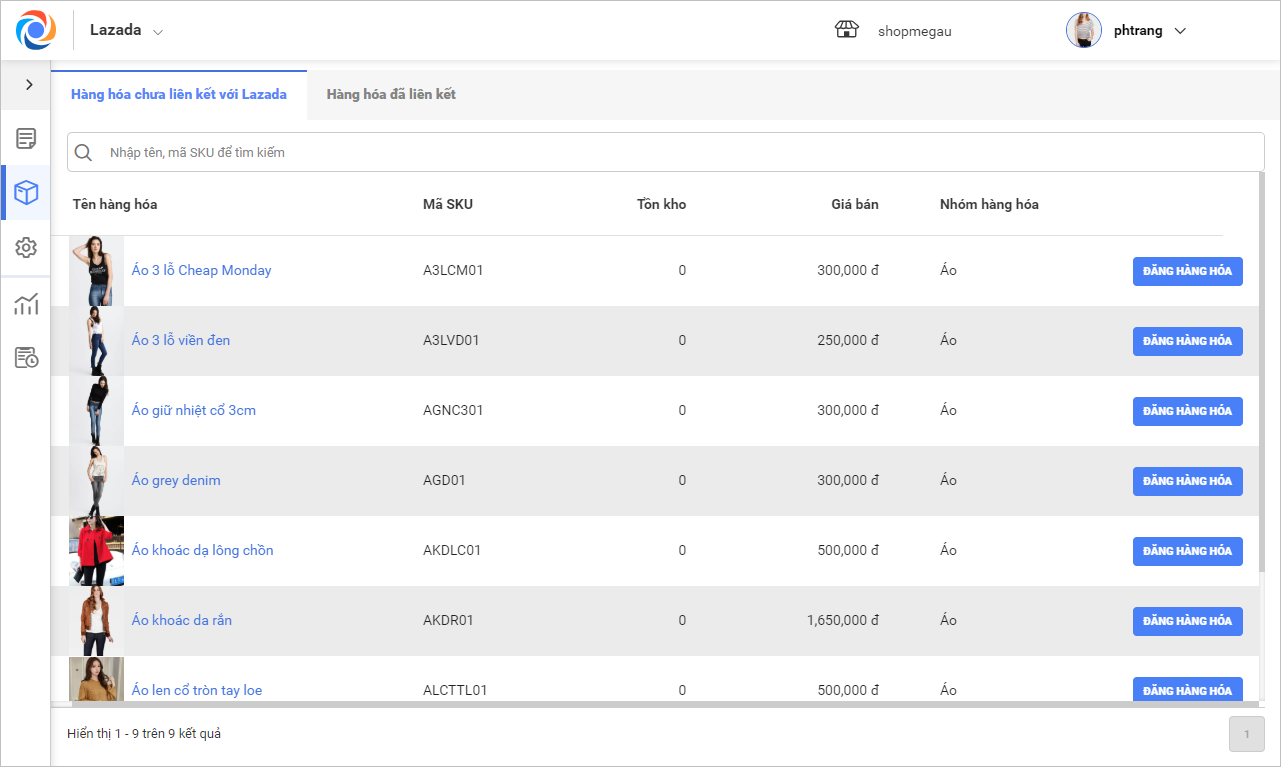Open the sync history sidebar icon
This screenshot has height=767, width=1281.
pyautogui.click(x=26, y=358)
